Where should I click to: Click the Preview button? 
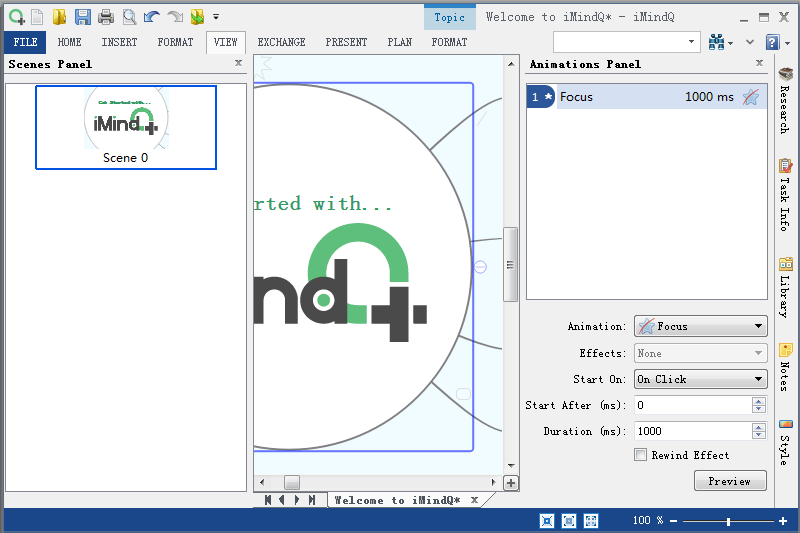click(730, 481)
